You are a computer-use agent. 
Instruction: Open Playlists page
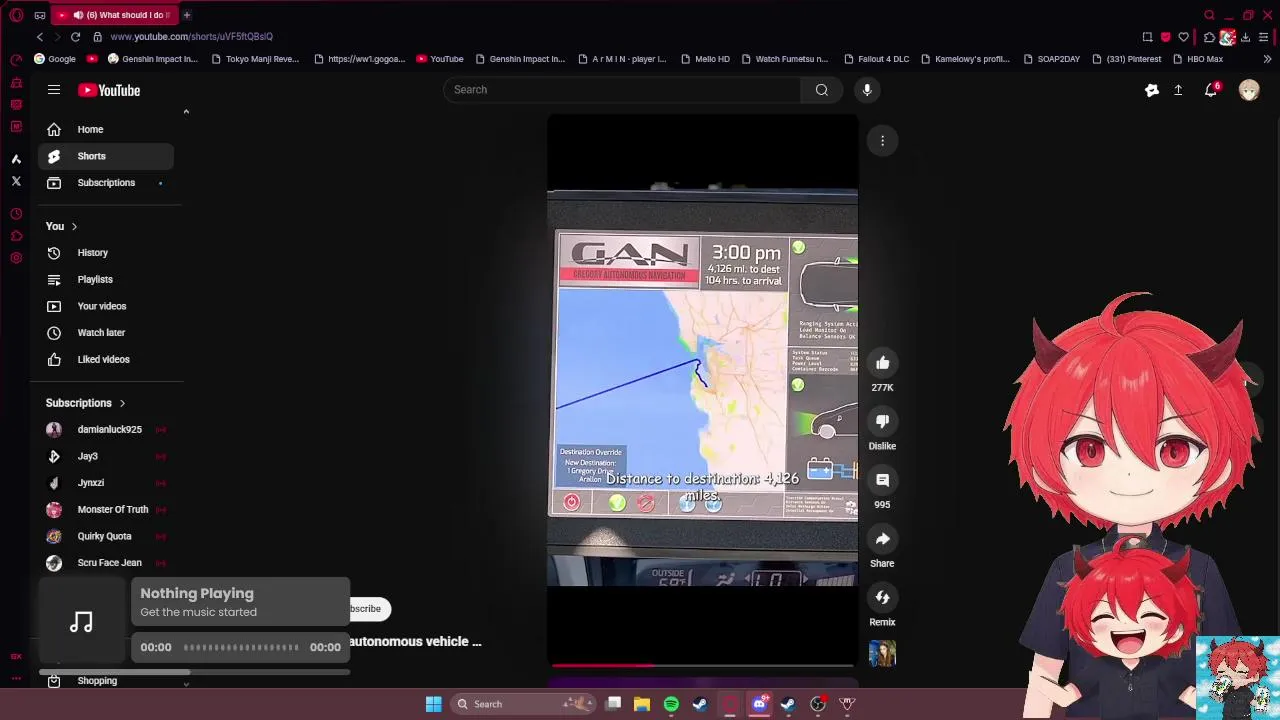point(106,280)
